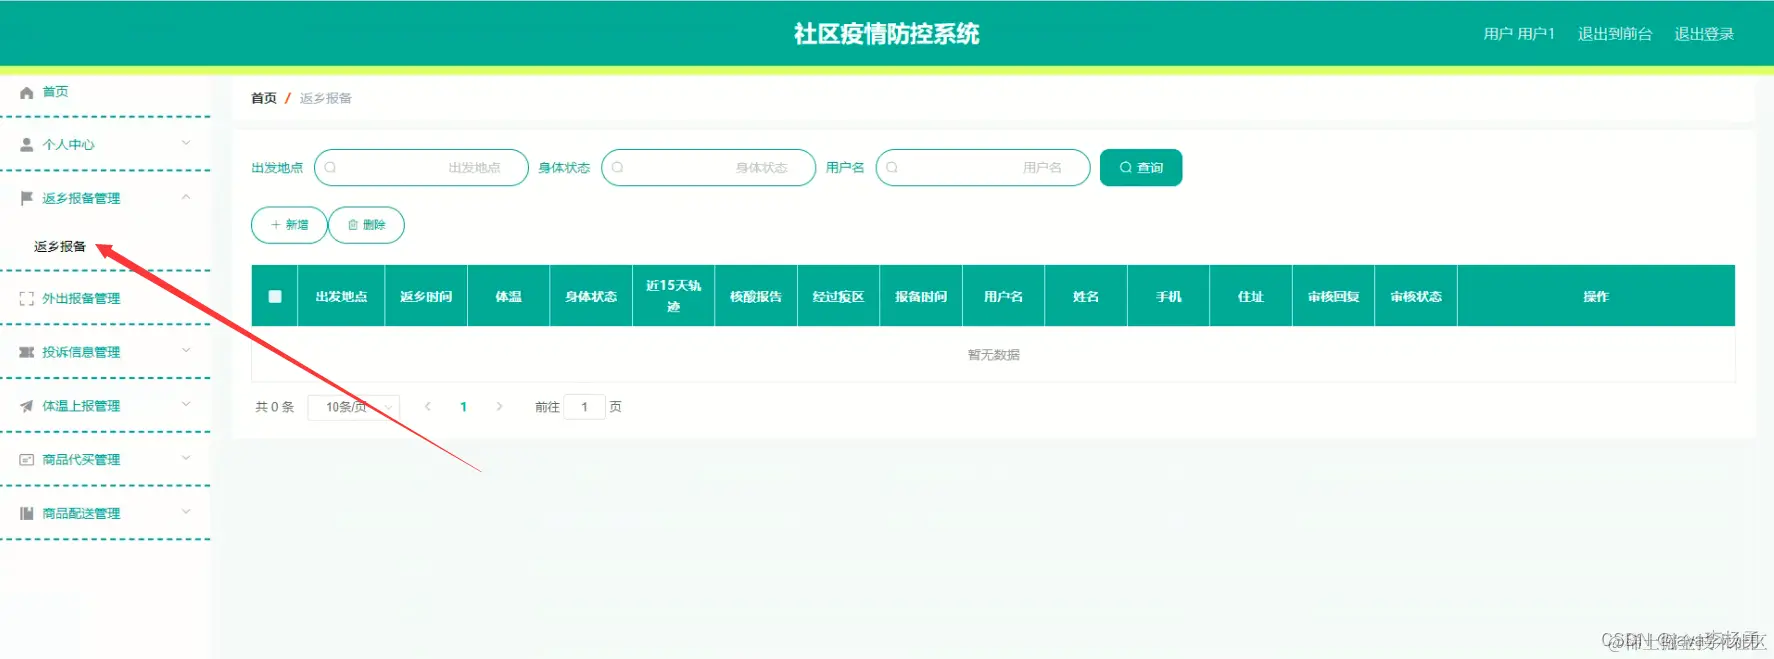Click the 返乡时间 column header
This screenshot has height=659, width=1774.
click(426, 296)
